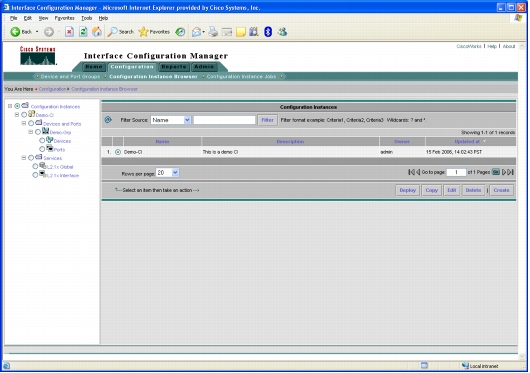Collapse the Configuration Instances root node

(x=10, y=106)
